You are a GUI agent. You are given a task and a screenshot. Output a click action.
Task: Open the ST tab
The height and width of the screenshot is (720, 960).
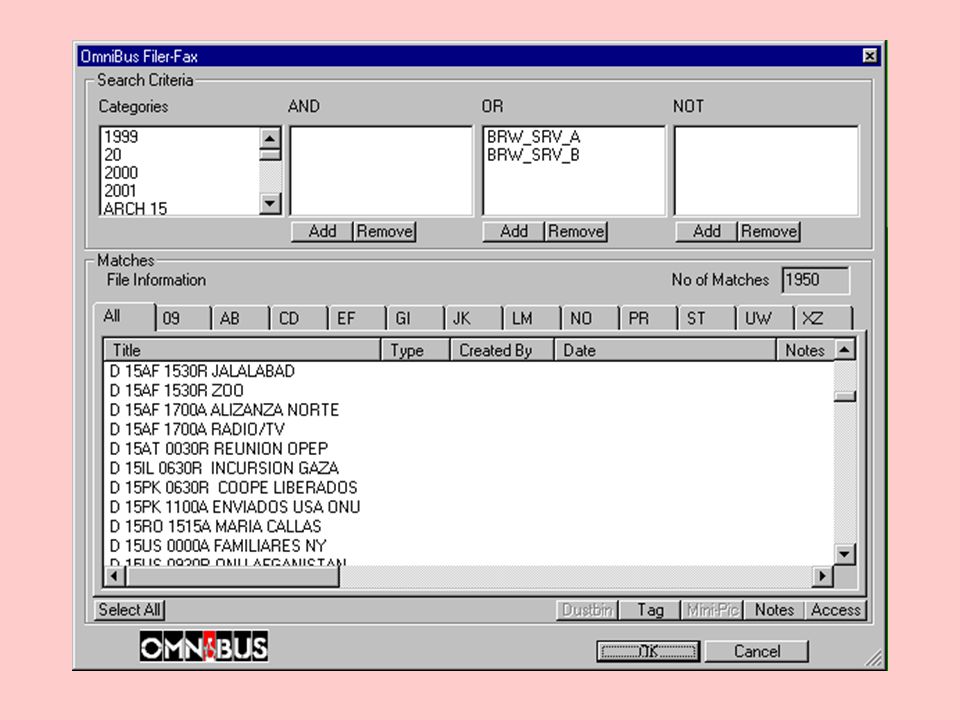click(706, 318)
